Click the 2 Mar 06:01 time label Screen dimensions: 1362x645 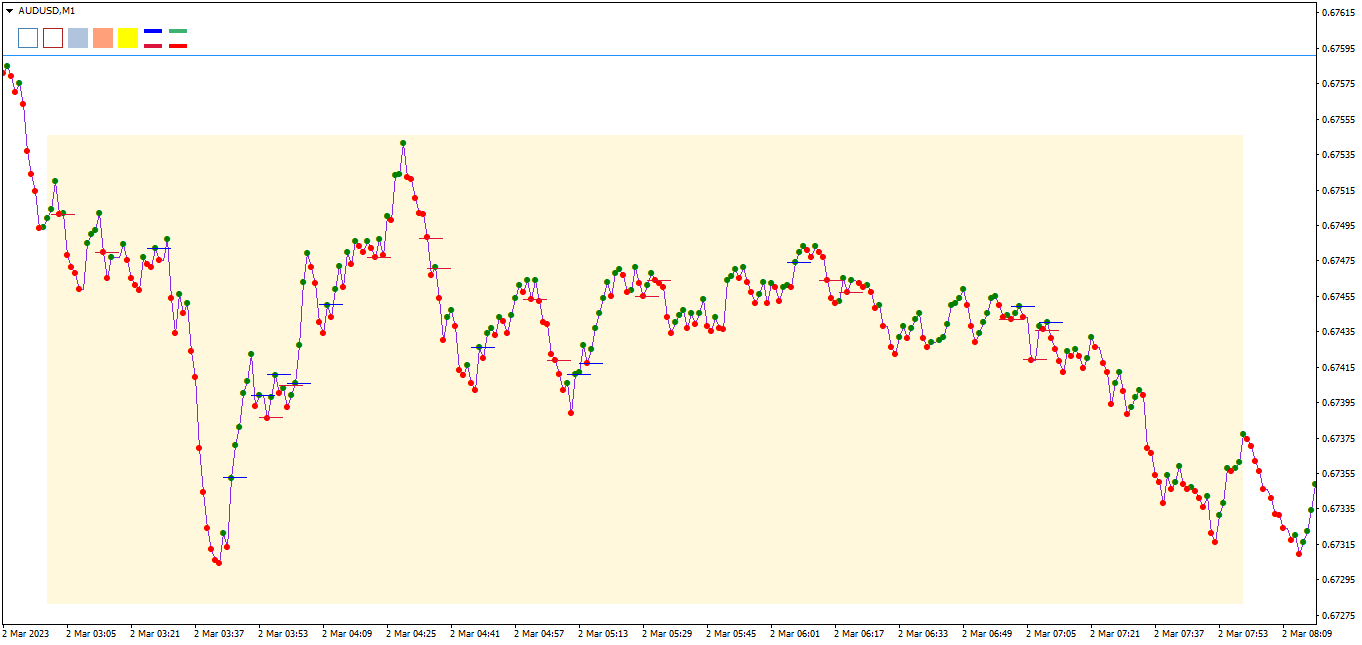(795, 633)
